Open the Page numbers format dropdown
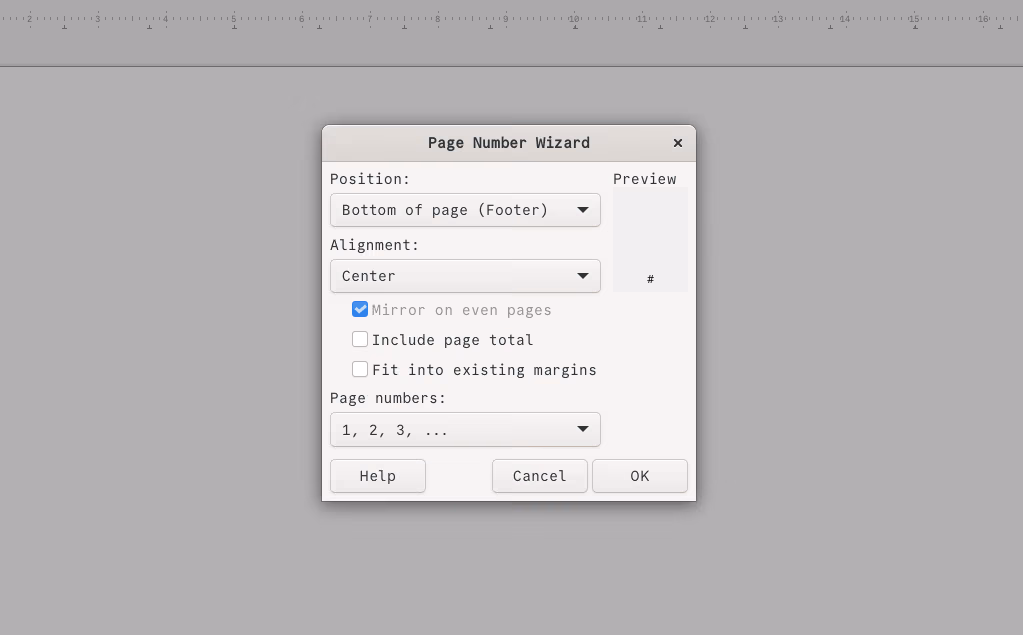1023x635 pixels. click(x=465, y=429)
